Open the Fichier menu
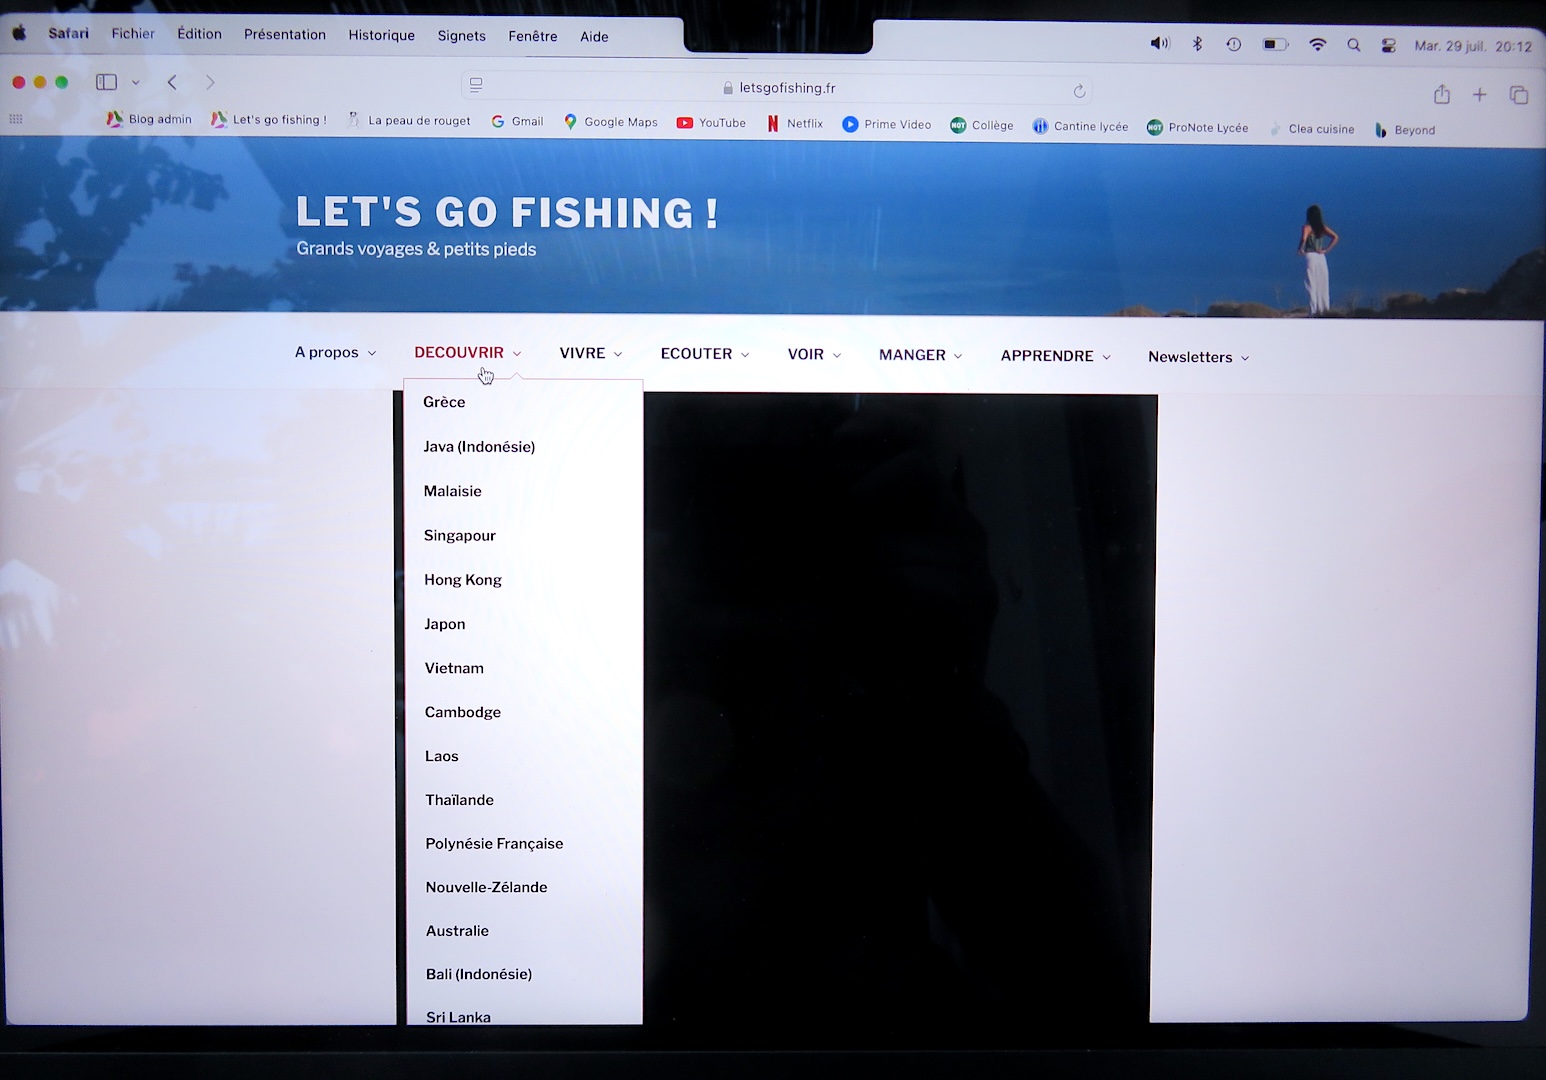 point(133,33)
